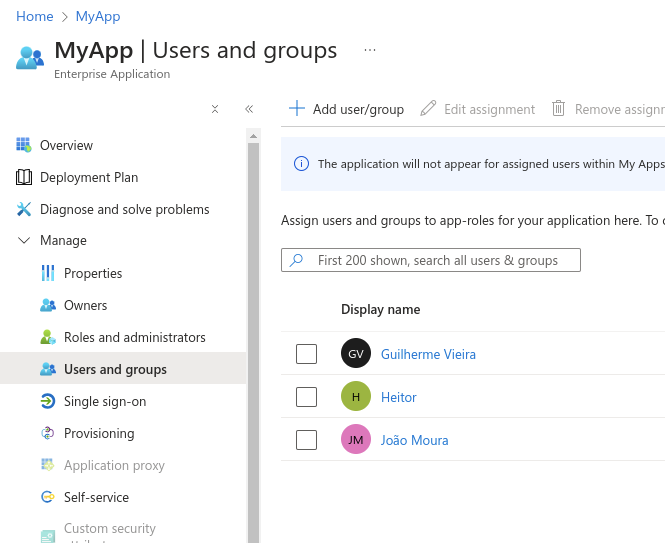Click the Owners people icon
The width and height of the screenshot is (665, 543).
pos(48,305)
